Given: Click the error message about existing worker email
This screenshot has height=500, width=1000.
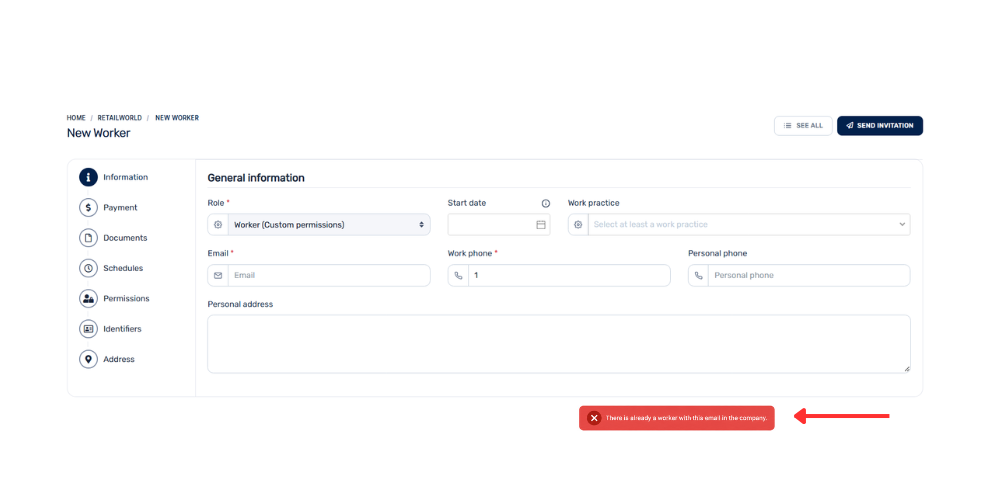Looking at the screenshot, I should (x=686, y=418).
